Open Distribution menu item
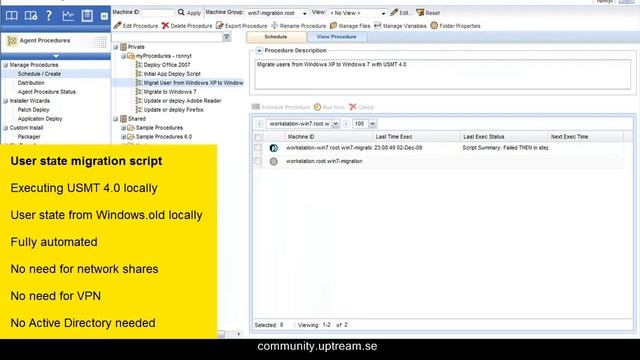The width and height of the screenshot is (640, 360). pyautogui.click(x=31, y=83)
